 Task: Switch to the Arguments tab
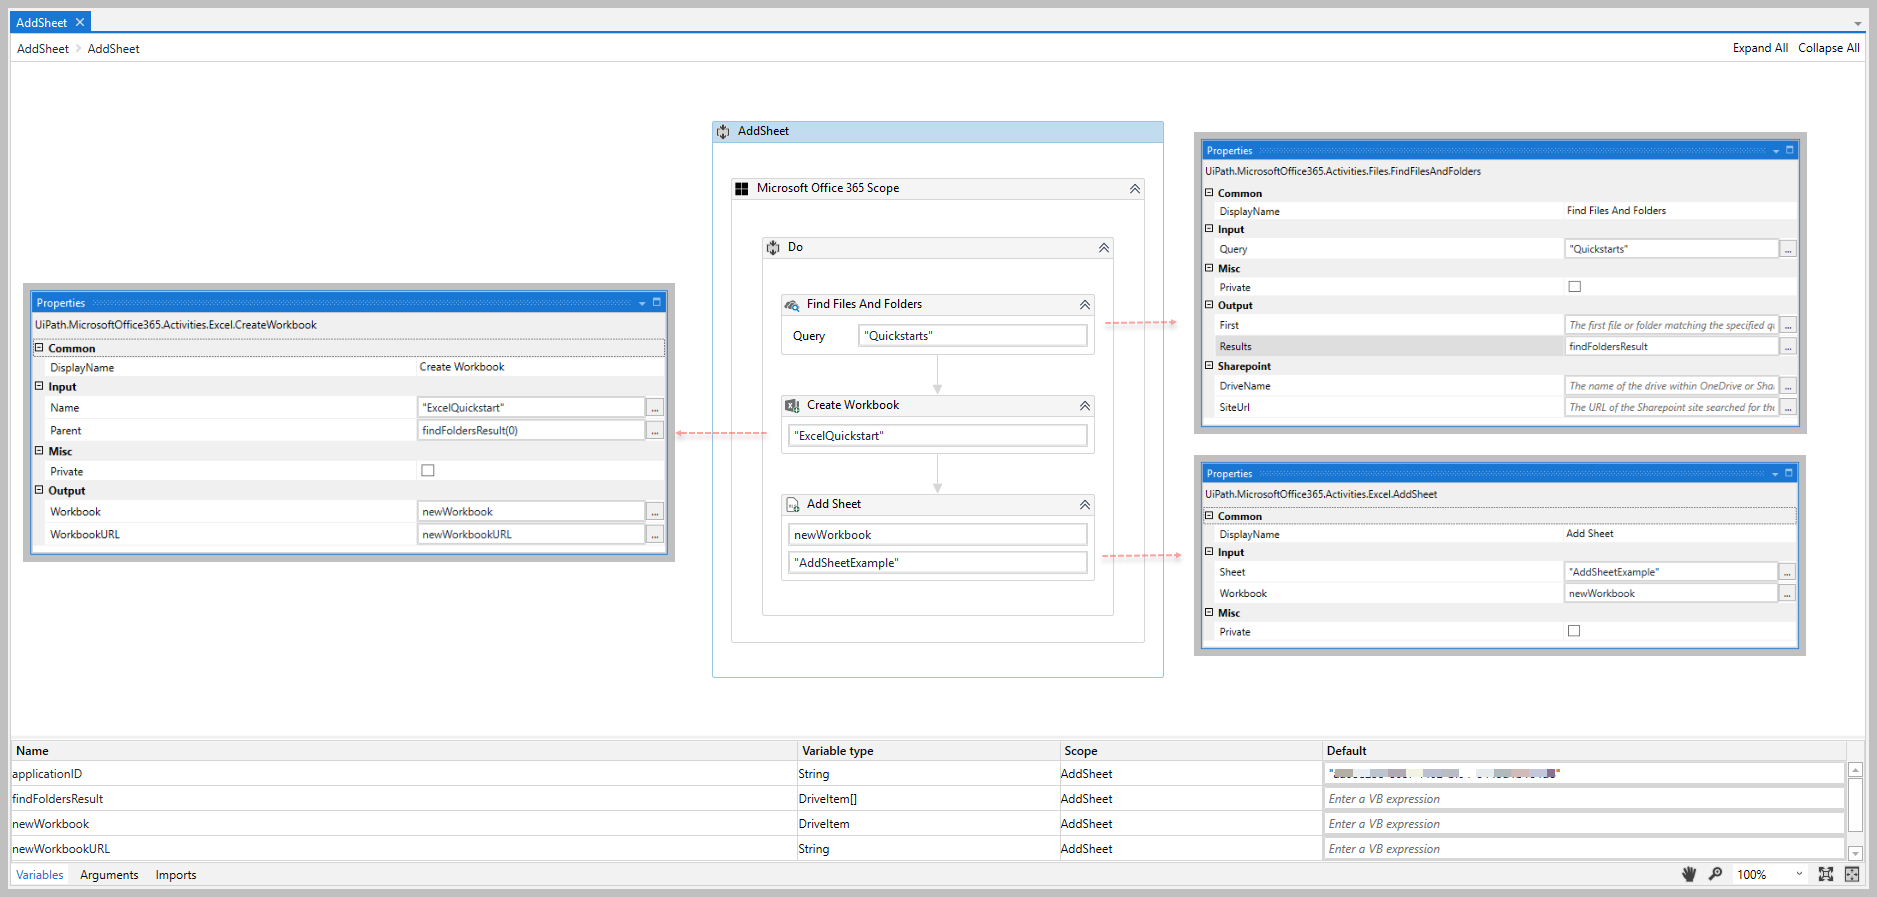(109, 875)
